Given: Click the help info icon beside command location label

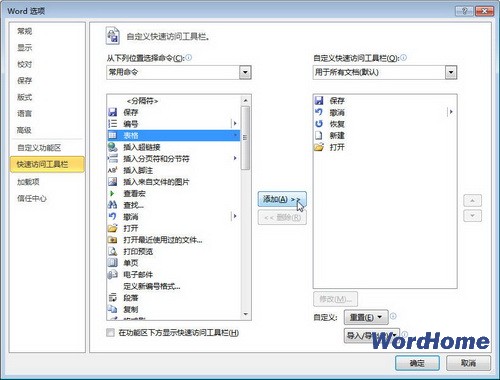Looking at the screenshot, I should click(189, 58).
